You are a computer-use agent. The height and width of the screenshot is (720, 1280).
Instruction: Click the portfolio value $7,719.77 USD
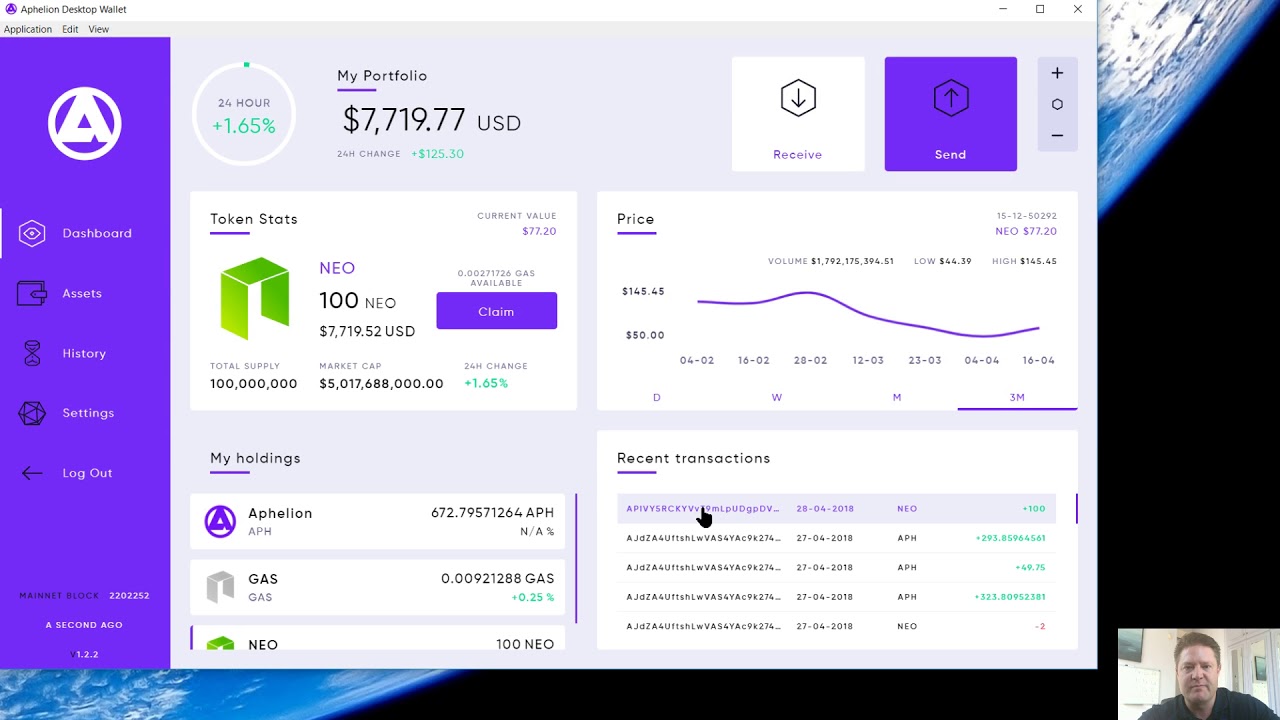click(x=432, y=121)
